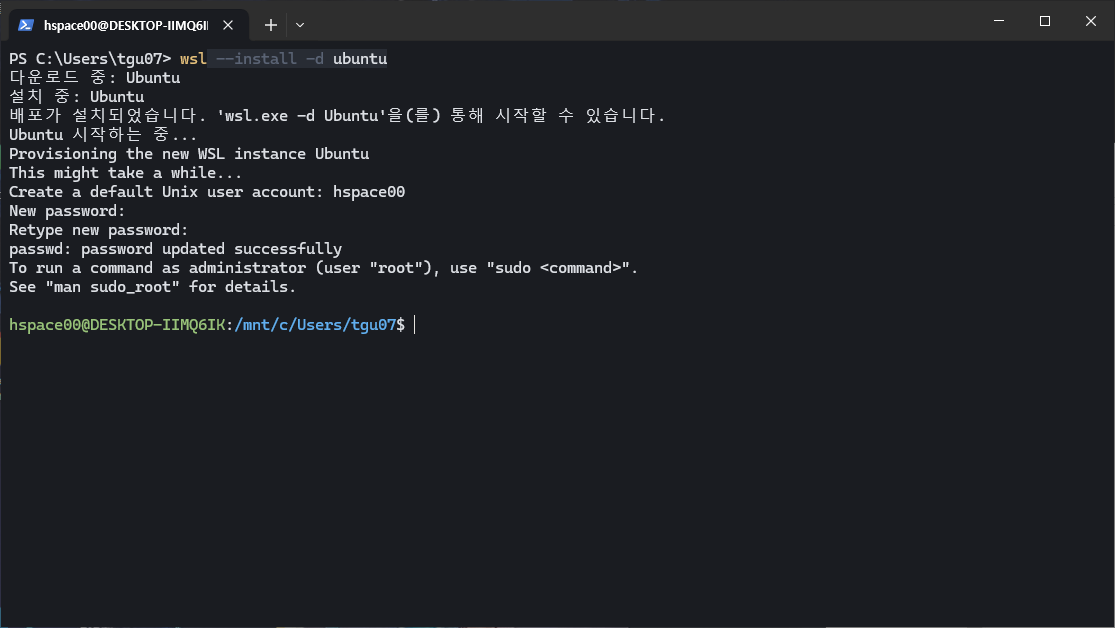This screenshot has height=628, width=1115.
Task: Expand the new tab profile dropdown
Action: pyautogui.click(x=300, y=24)
